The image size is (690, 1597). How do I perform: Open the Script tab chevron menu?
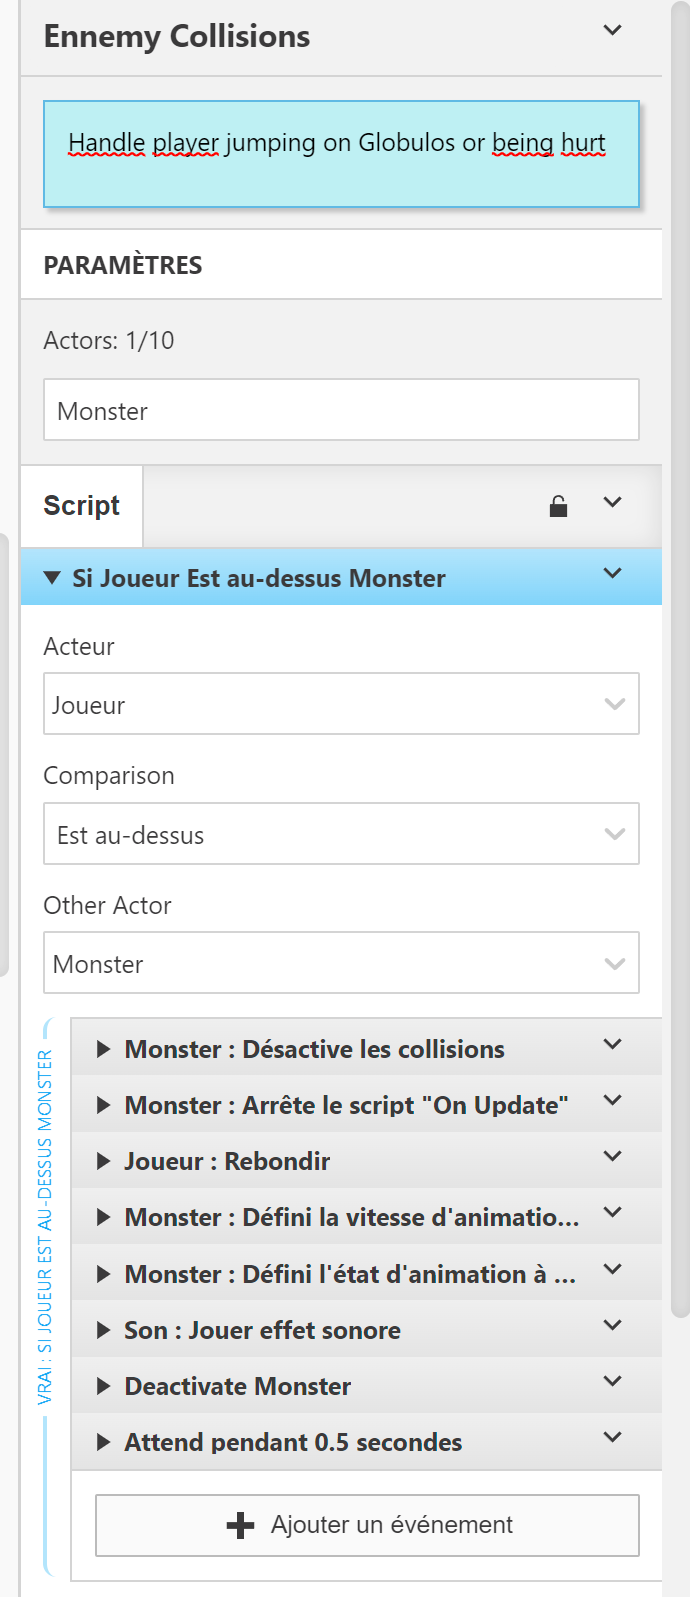613,502
